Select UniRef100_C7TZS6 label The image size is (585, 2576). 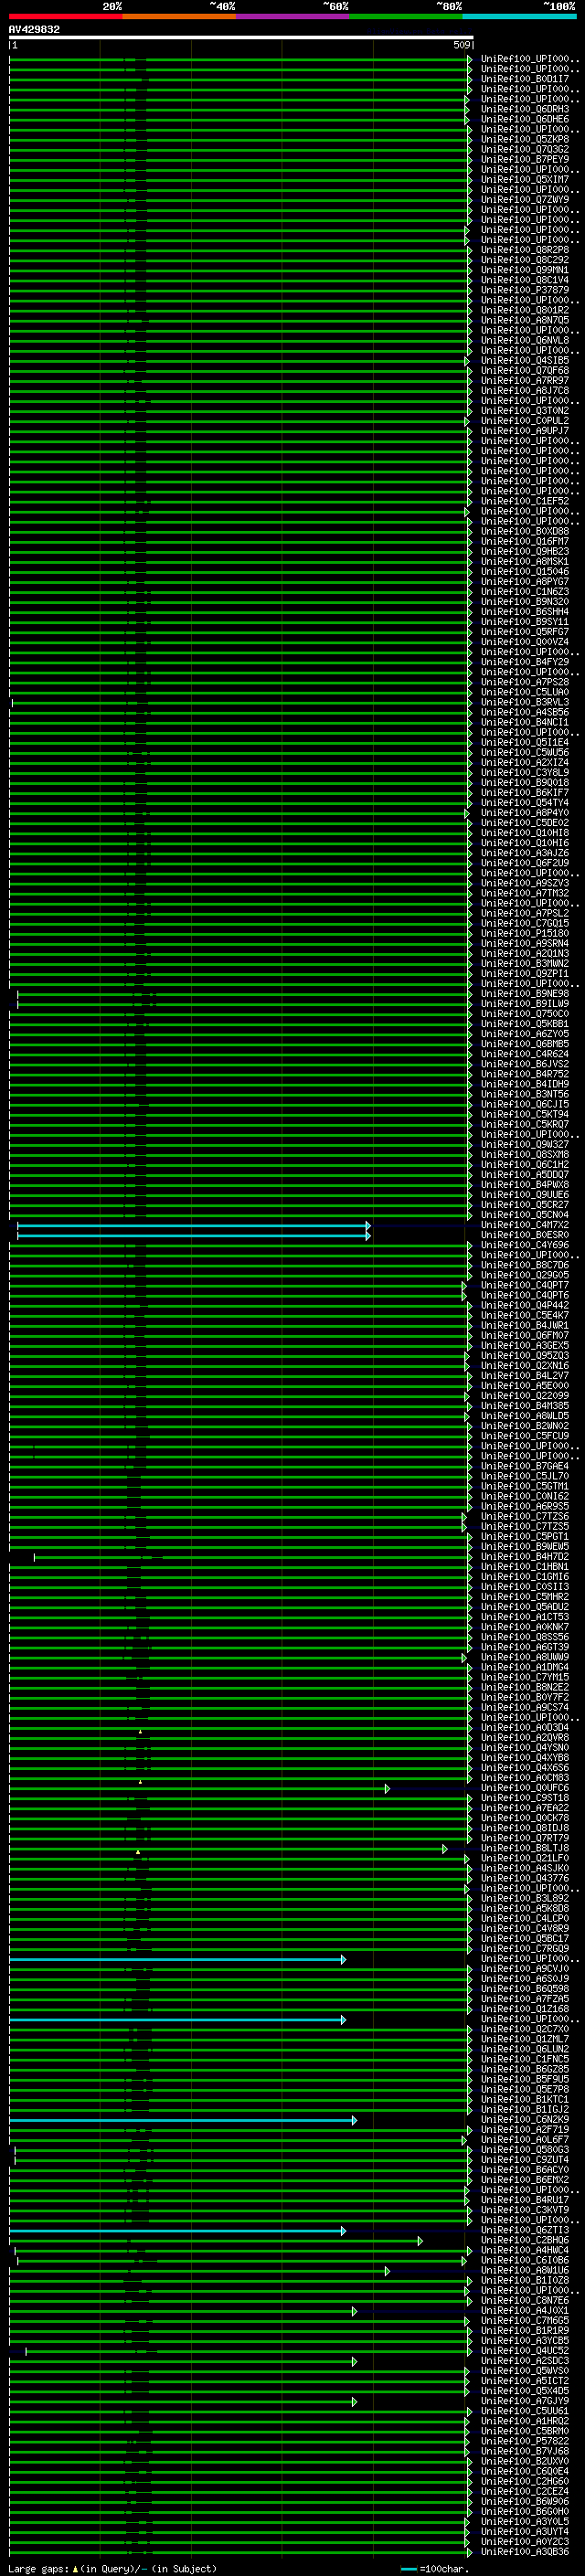click(525, 1518)
